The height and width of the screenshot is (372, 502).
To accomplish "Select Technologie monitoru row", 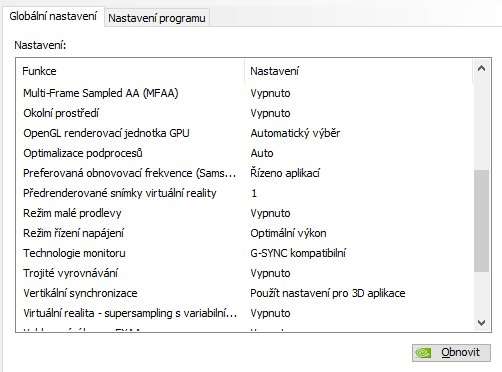I will (x=244, y=253).
